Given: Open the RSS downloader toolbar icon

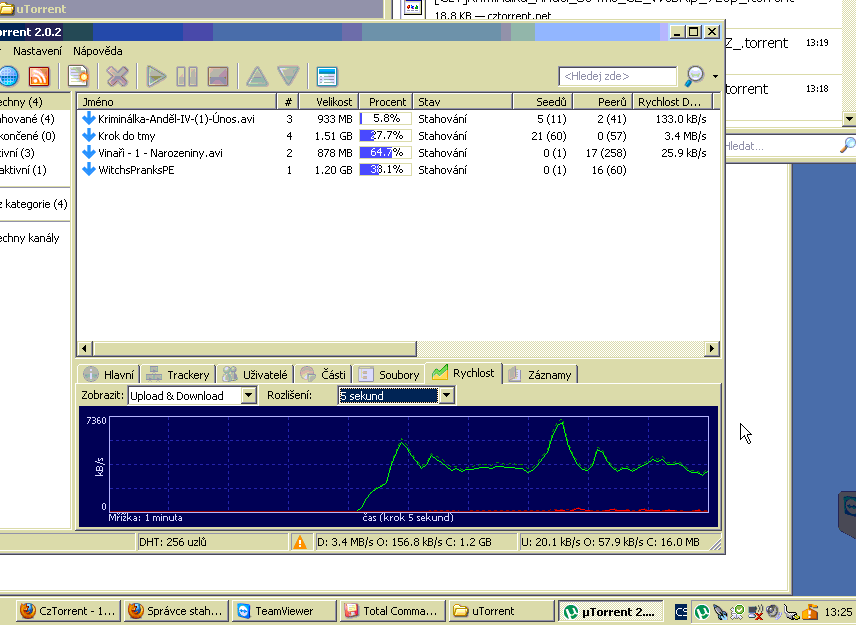Looking at the screenshot, I should 39,76.
